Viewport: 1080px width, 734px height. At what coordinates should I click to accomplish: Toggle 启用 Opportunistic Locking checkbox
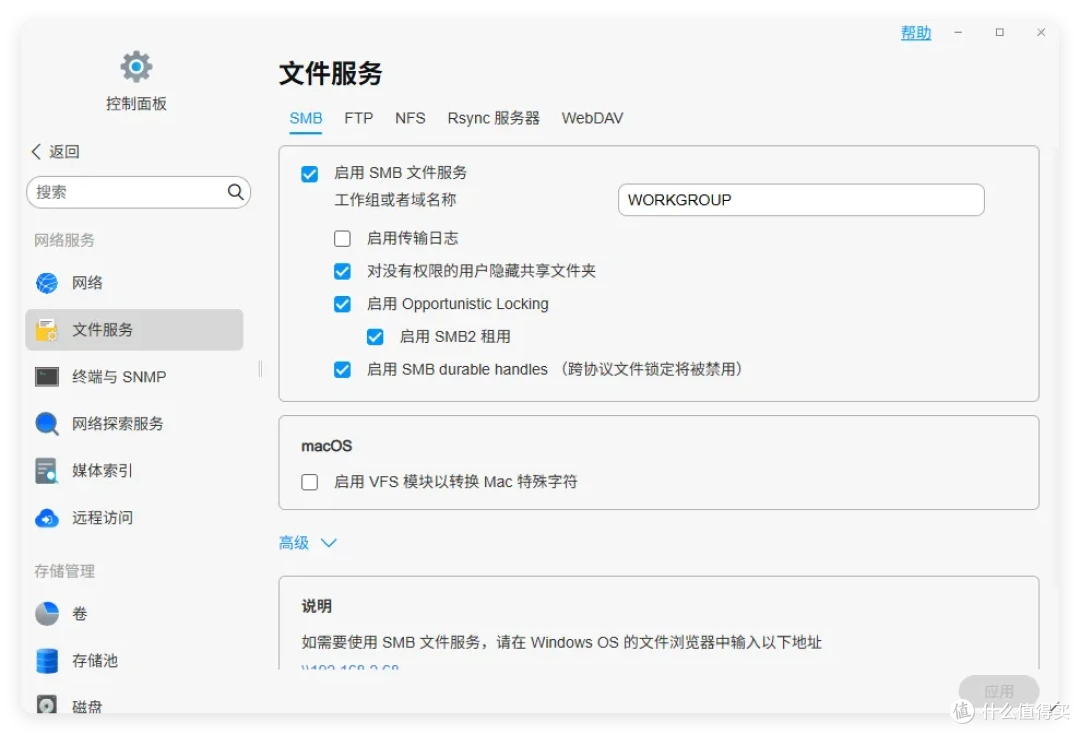342,304
